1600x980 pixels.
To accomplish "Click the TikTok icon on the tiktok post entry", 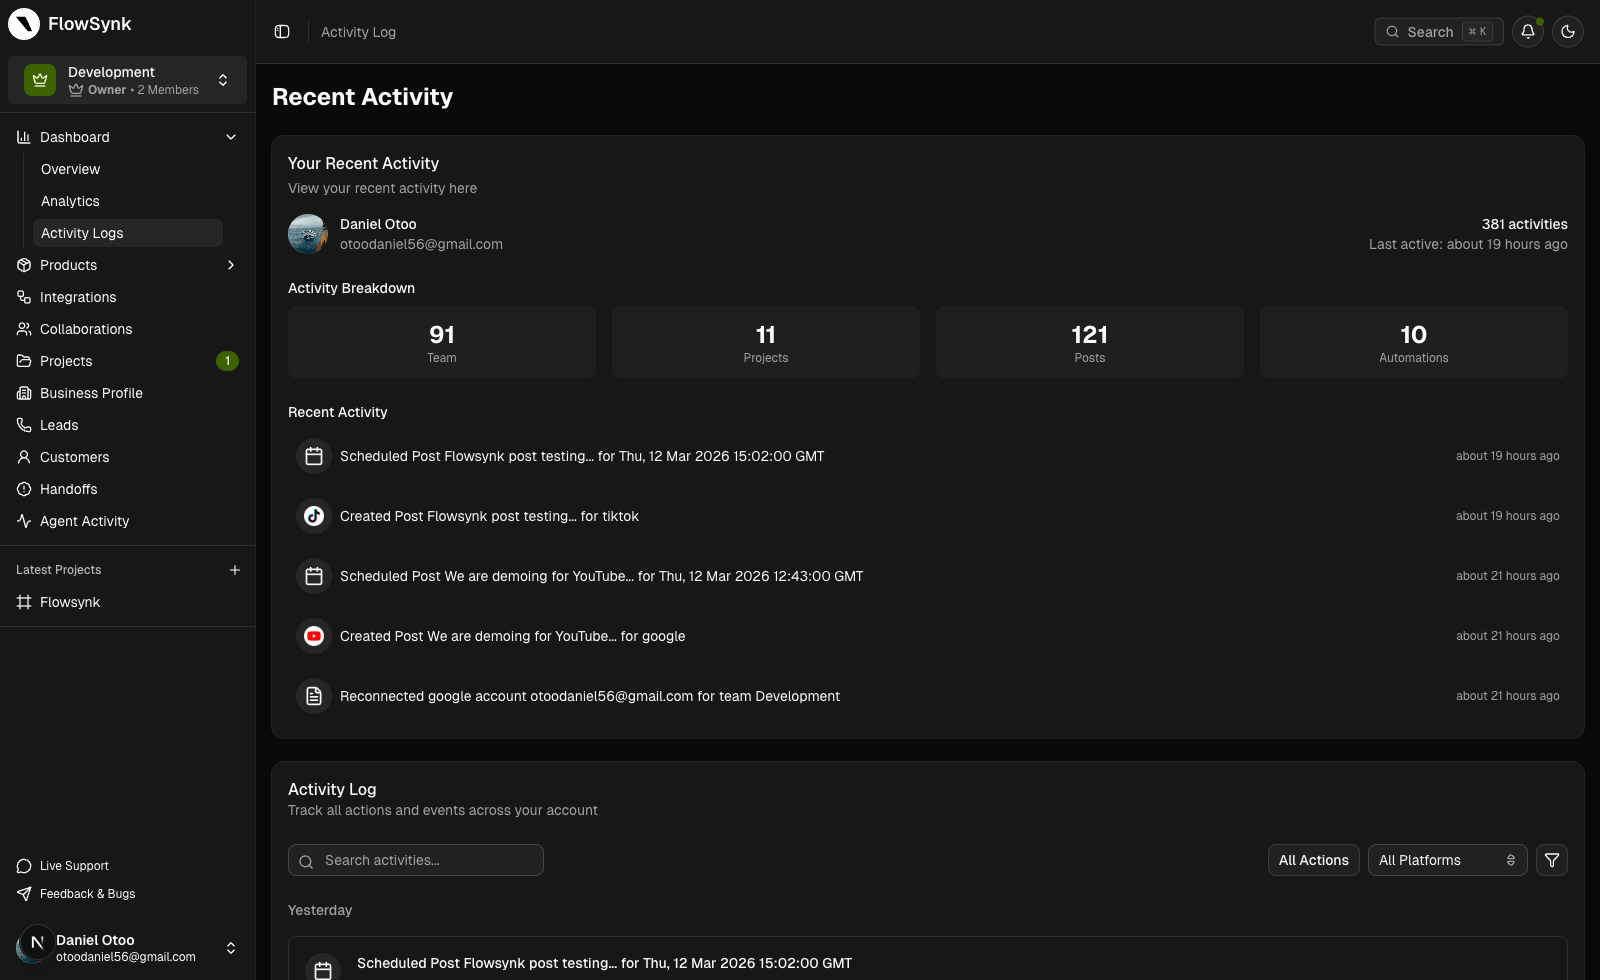I will pyautogui.click(x=313, y=516).
